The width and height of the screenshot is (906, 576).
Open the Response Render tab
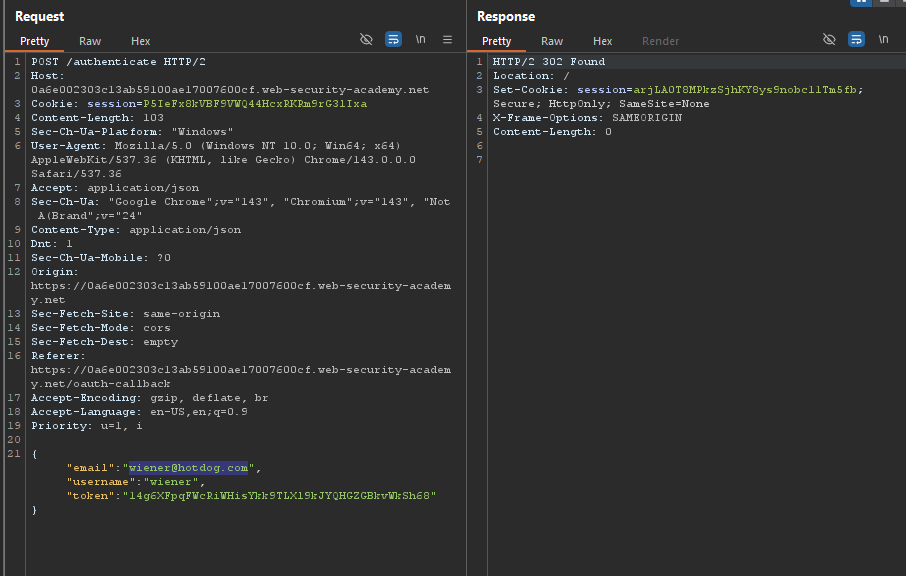pos(660,41)
